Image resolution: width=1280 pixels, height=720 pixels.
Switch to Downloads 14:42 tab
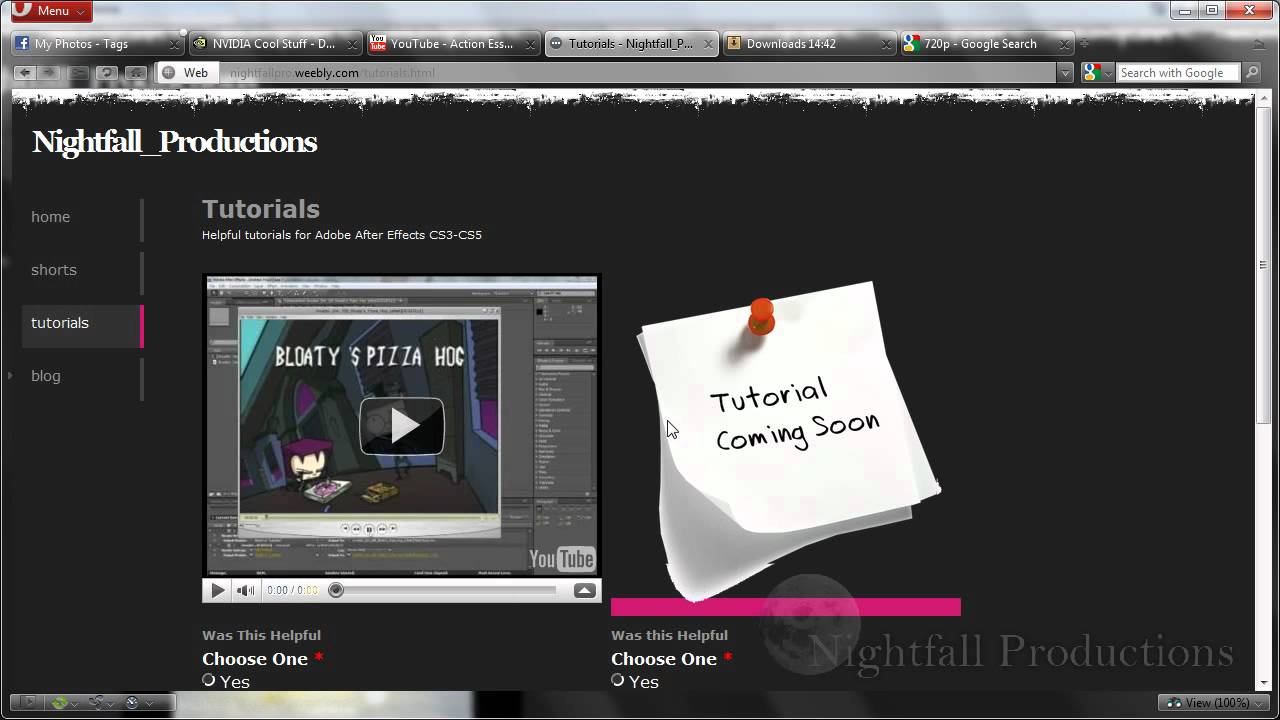(810, 44)
